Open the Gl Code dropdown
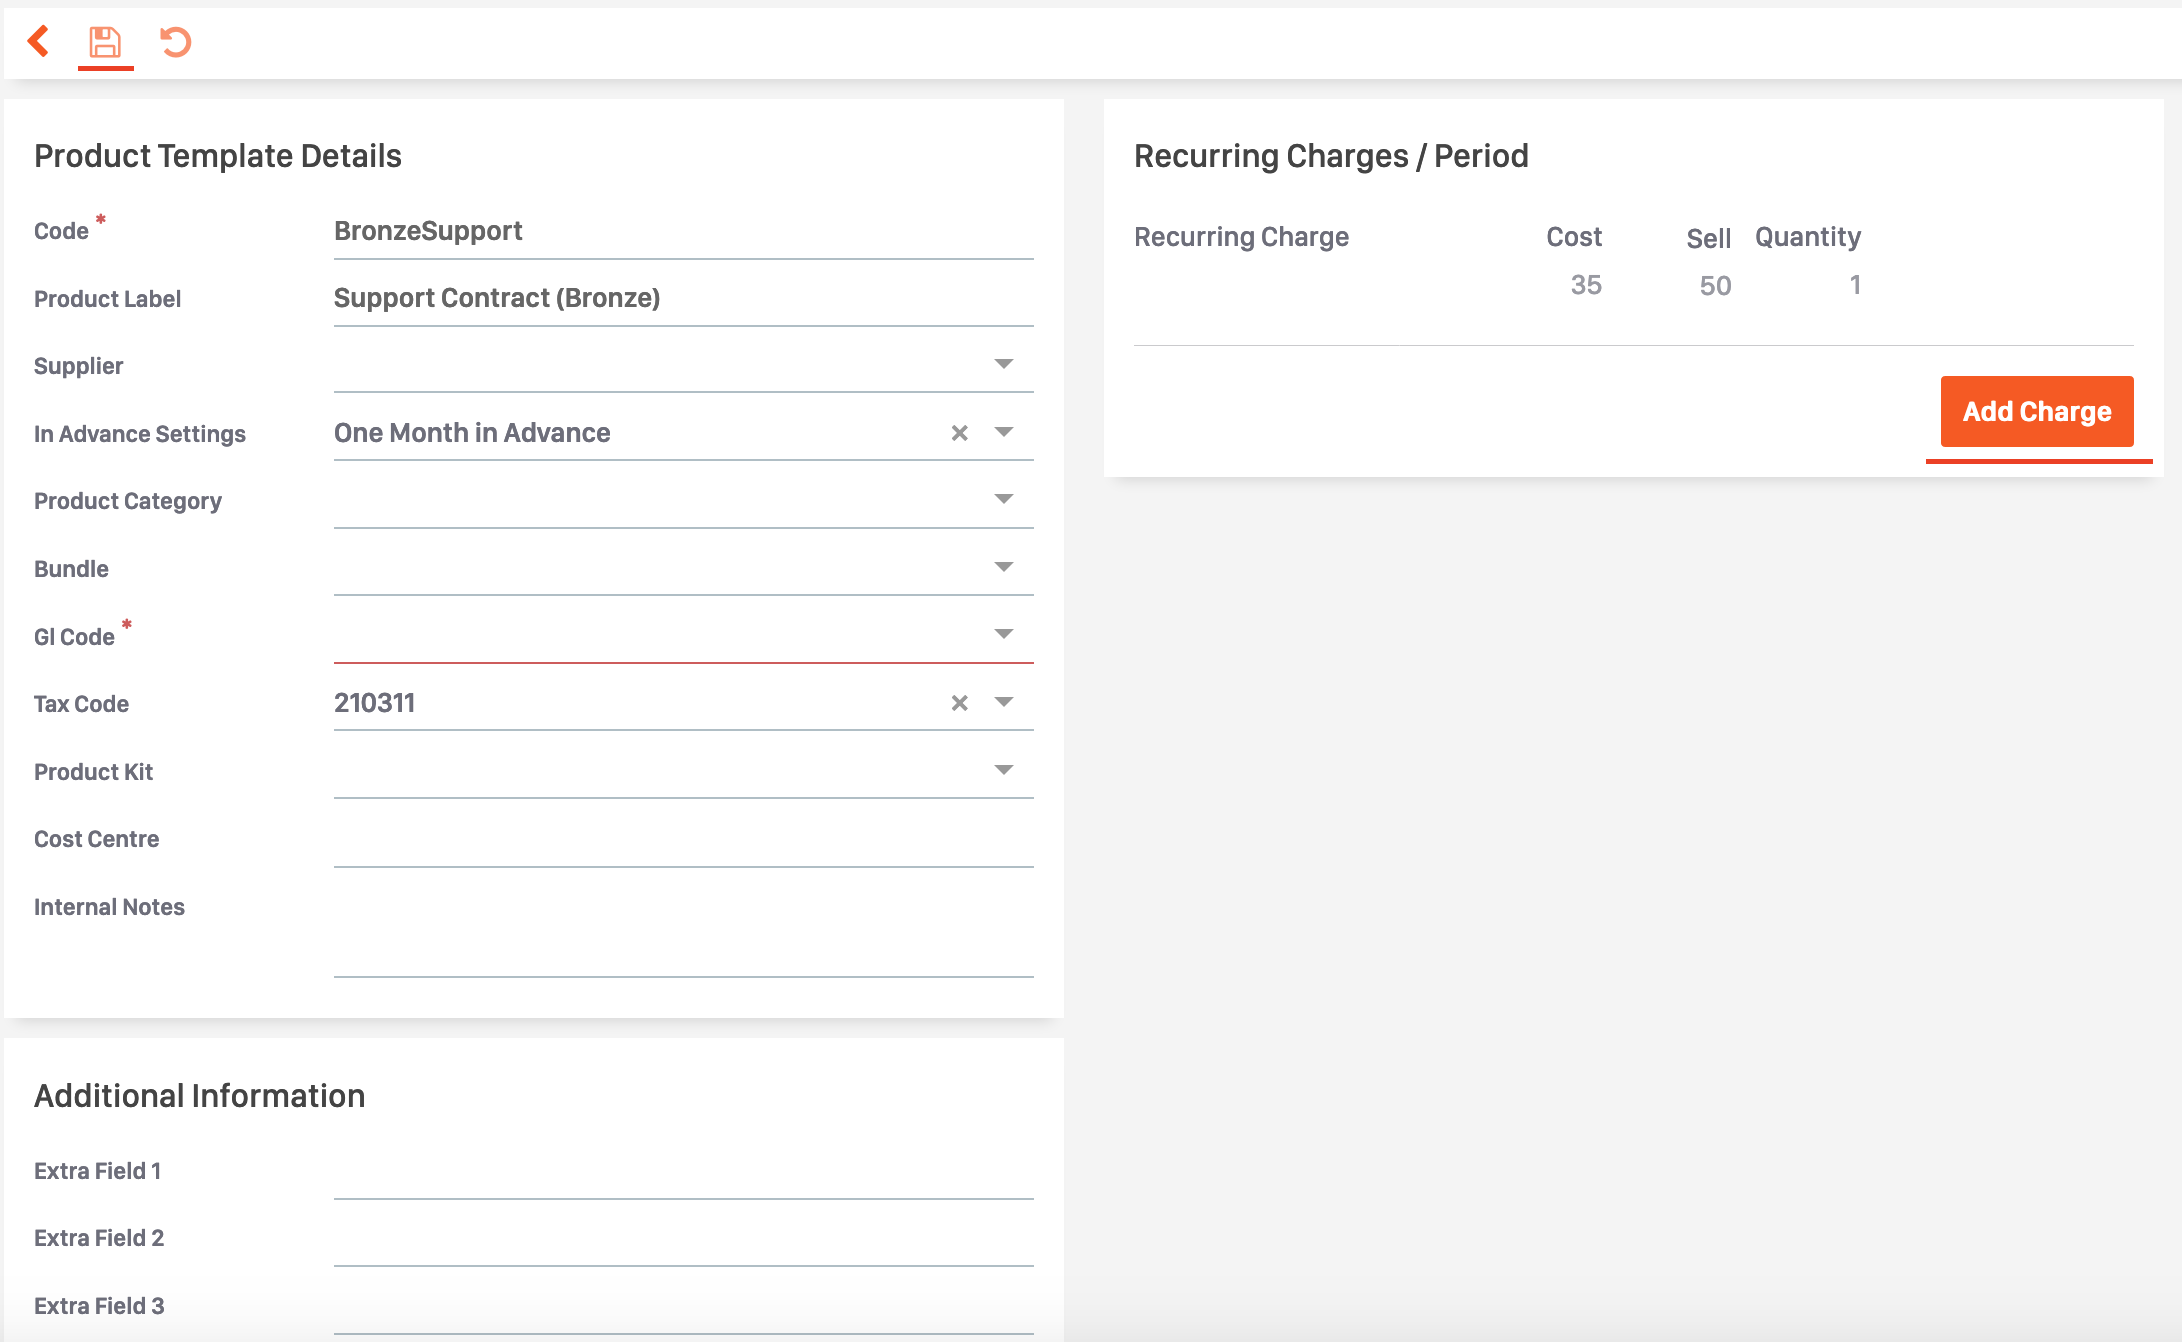The image size is (2182, 1342). [x=1003, y=633]
